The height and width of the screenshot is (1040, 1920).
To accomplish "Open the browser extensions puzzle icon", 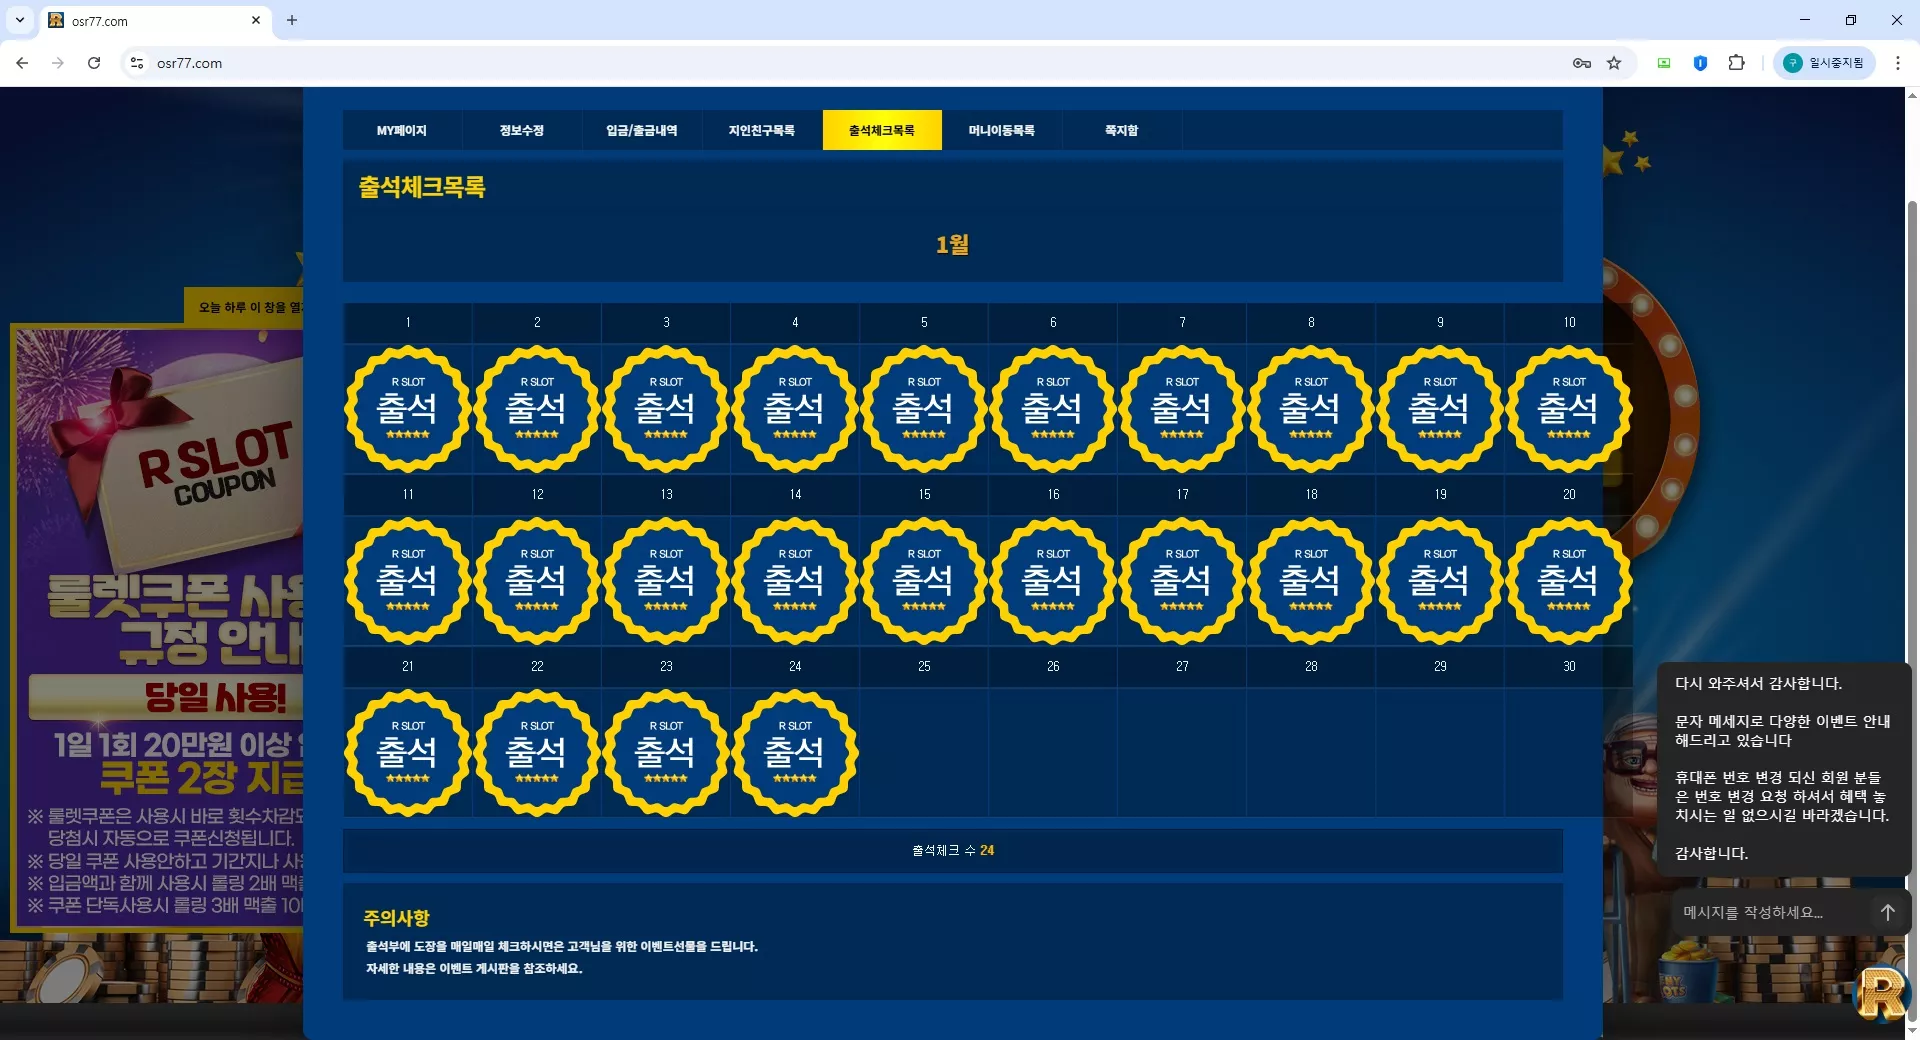I will [1737, 63].
